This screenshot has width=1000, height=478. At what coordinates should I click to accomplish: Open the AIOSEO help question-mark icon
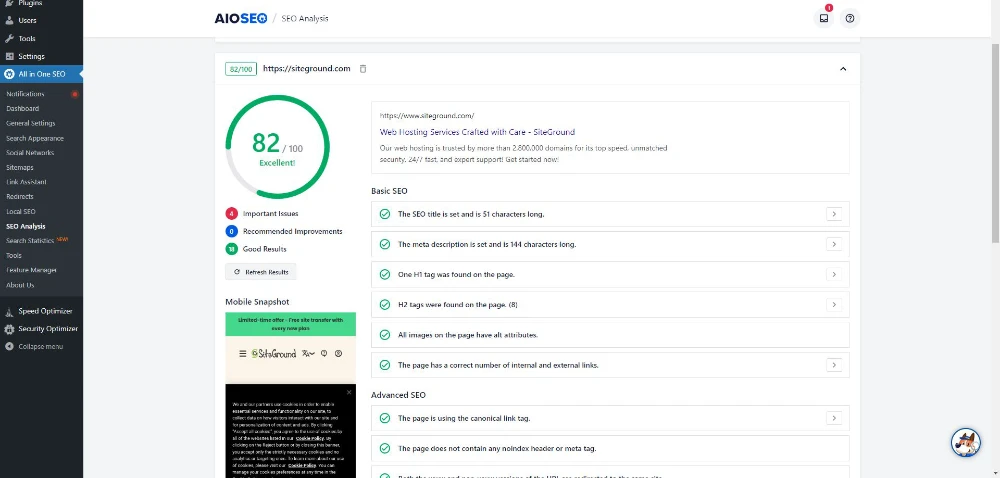849,18
